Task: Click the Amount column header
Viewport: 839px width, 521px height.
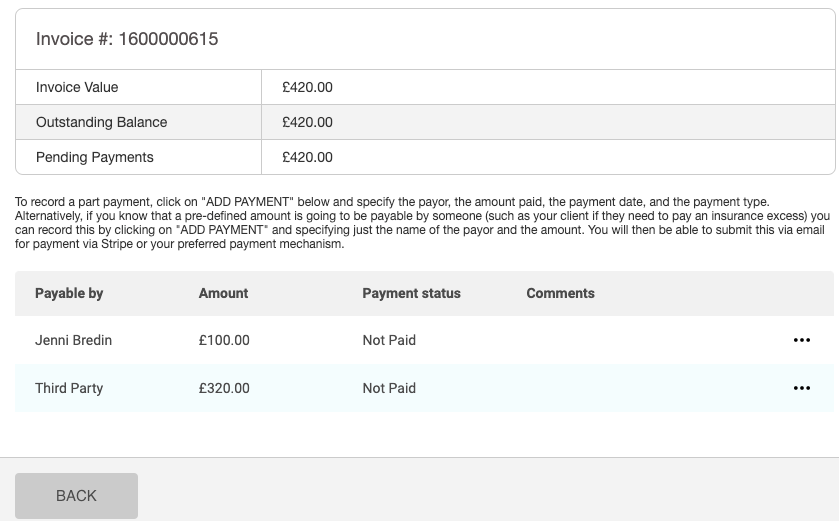Action: 223,293
